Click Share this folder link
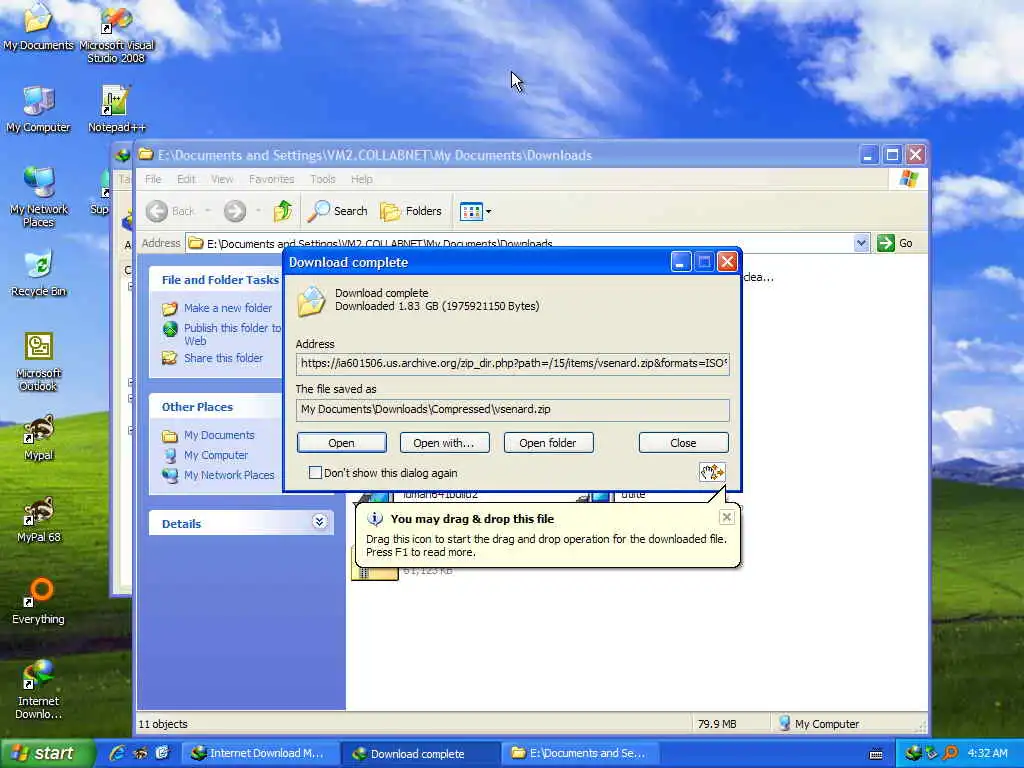This screenshot has width=1024, height=768. [223, 358]
